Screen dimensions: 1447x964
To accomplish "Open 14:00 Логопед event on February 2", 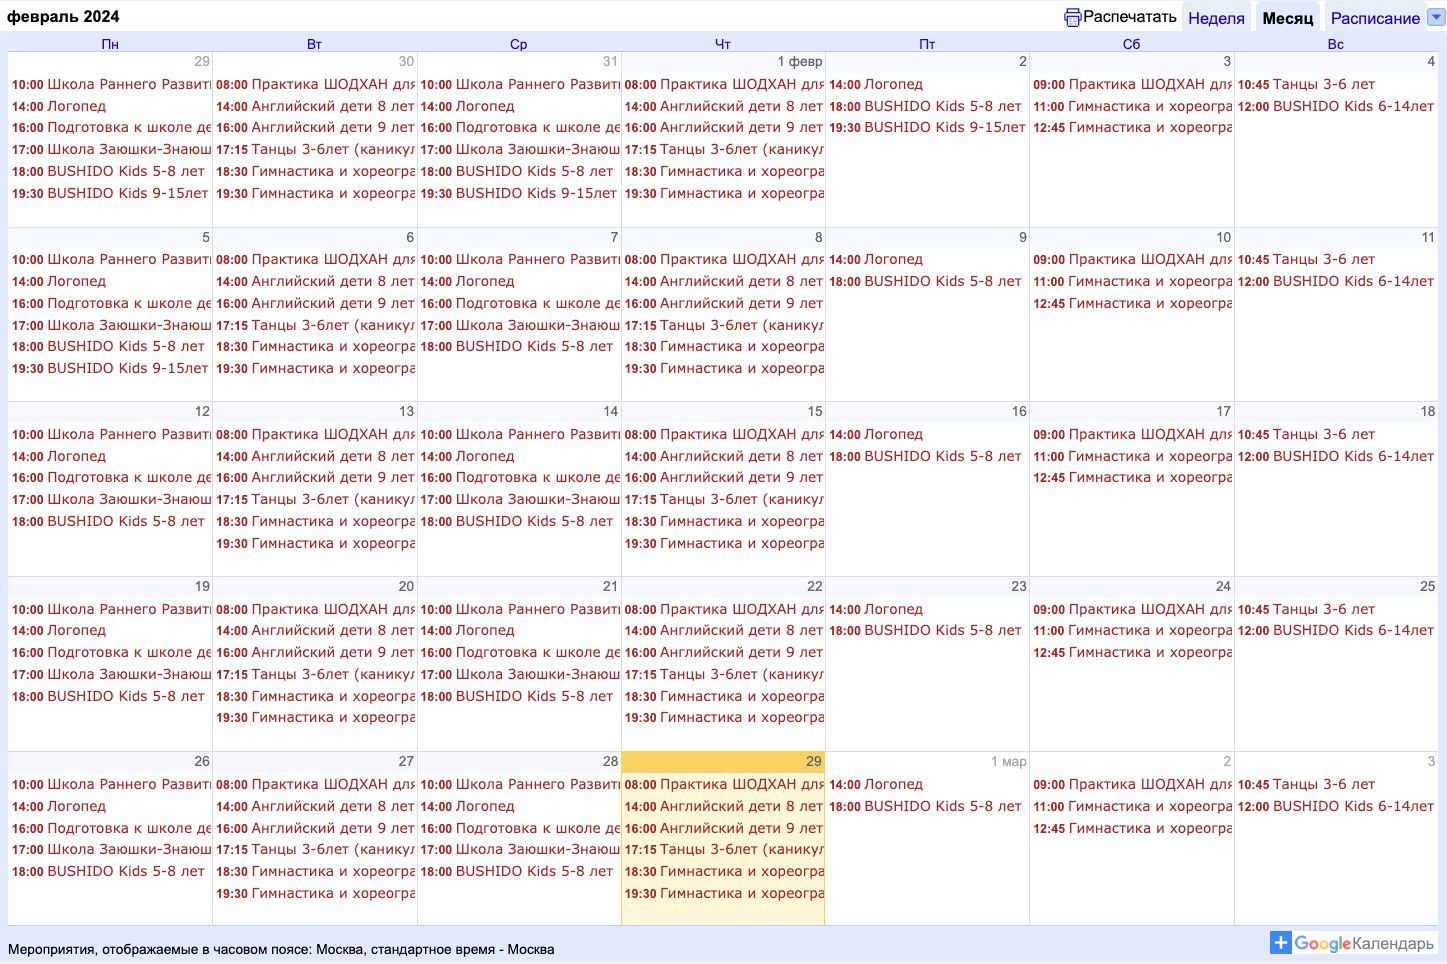I will click(893, 85).
